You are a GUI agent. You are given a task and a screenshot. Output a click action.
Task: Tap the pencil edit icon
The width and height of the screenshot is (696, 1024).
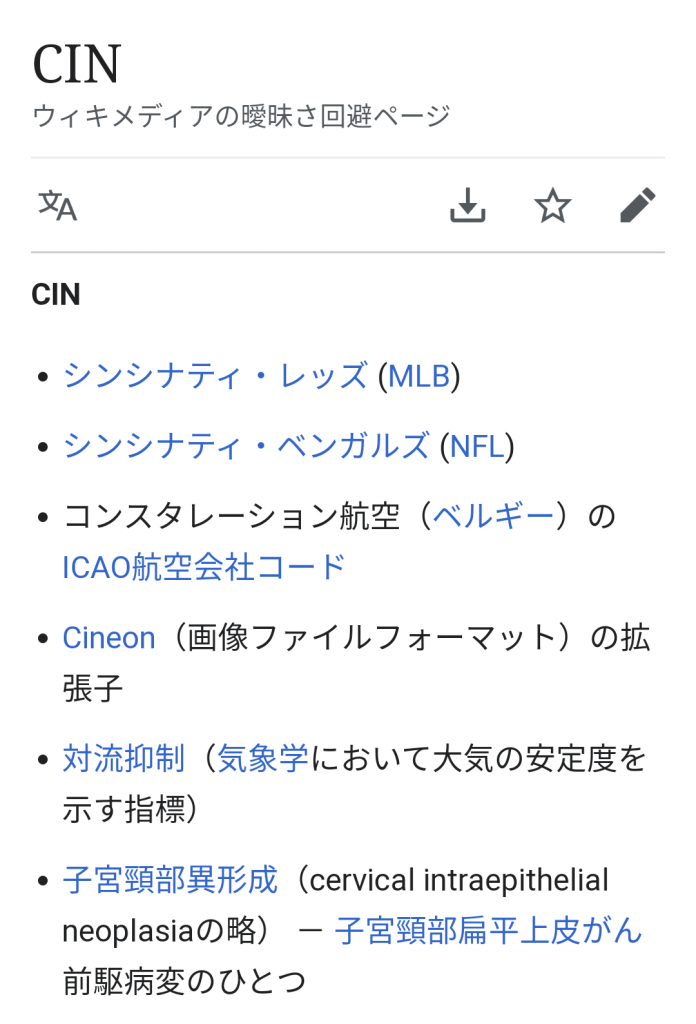point(637,206)
